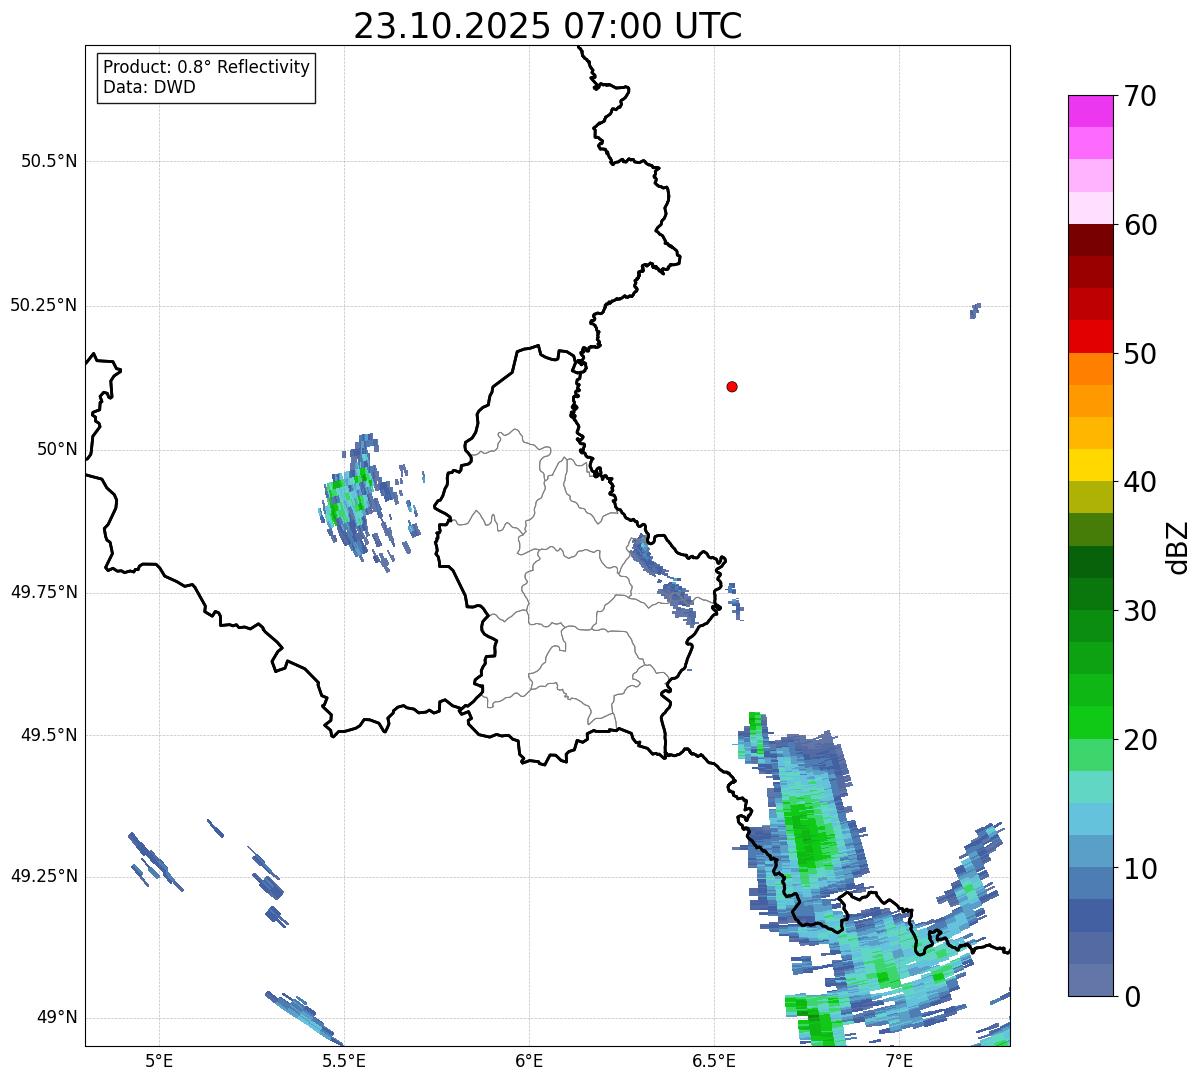
Task: Click the bright red colorbar segment
Action: [1090, 337]
